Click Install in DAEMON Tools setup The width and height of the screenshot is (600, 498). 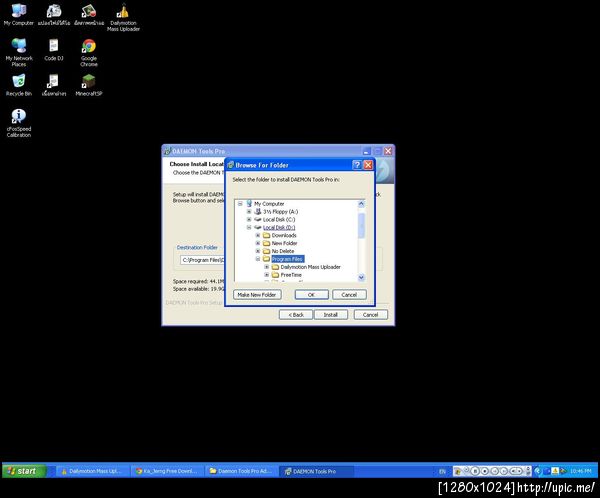click(x=331, y=315)
